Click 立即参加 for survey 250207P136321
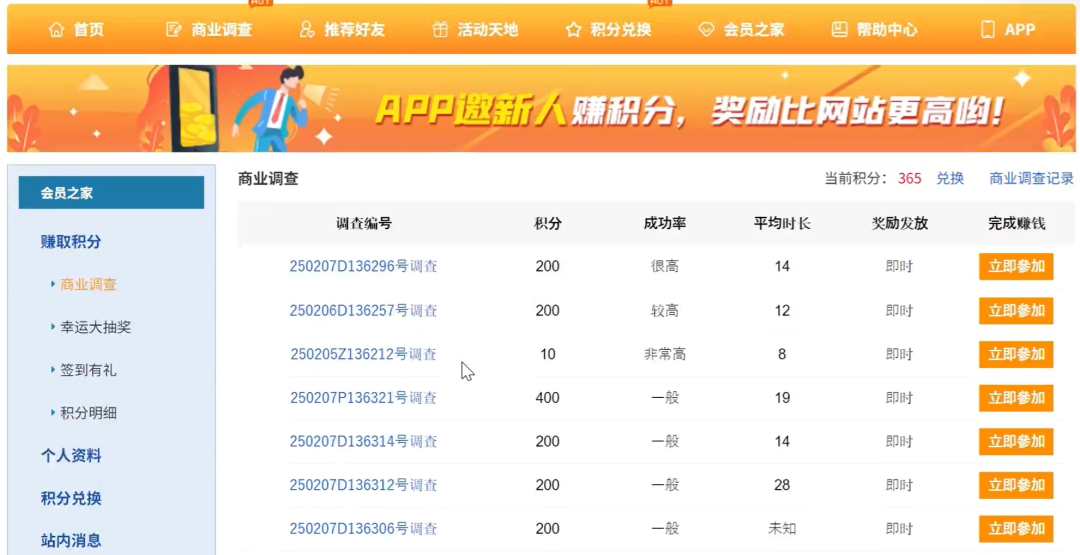Image resolution: width=1080 pixels, height=555 pixels. [1016, 397]
